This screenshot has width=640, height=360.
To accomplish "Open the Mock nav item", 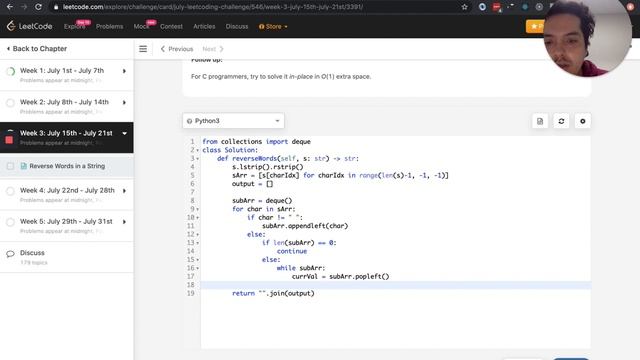I will (141, 27).
